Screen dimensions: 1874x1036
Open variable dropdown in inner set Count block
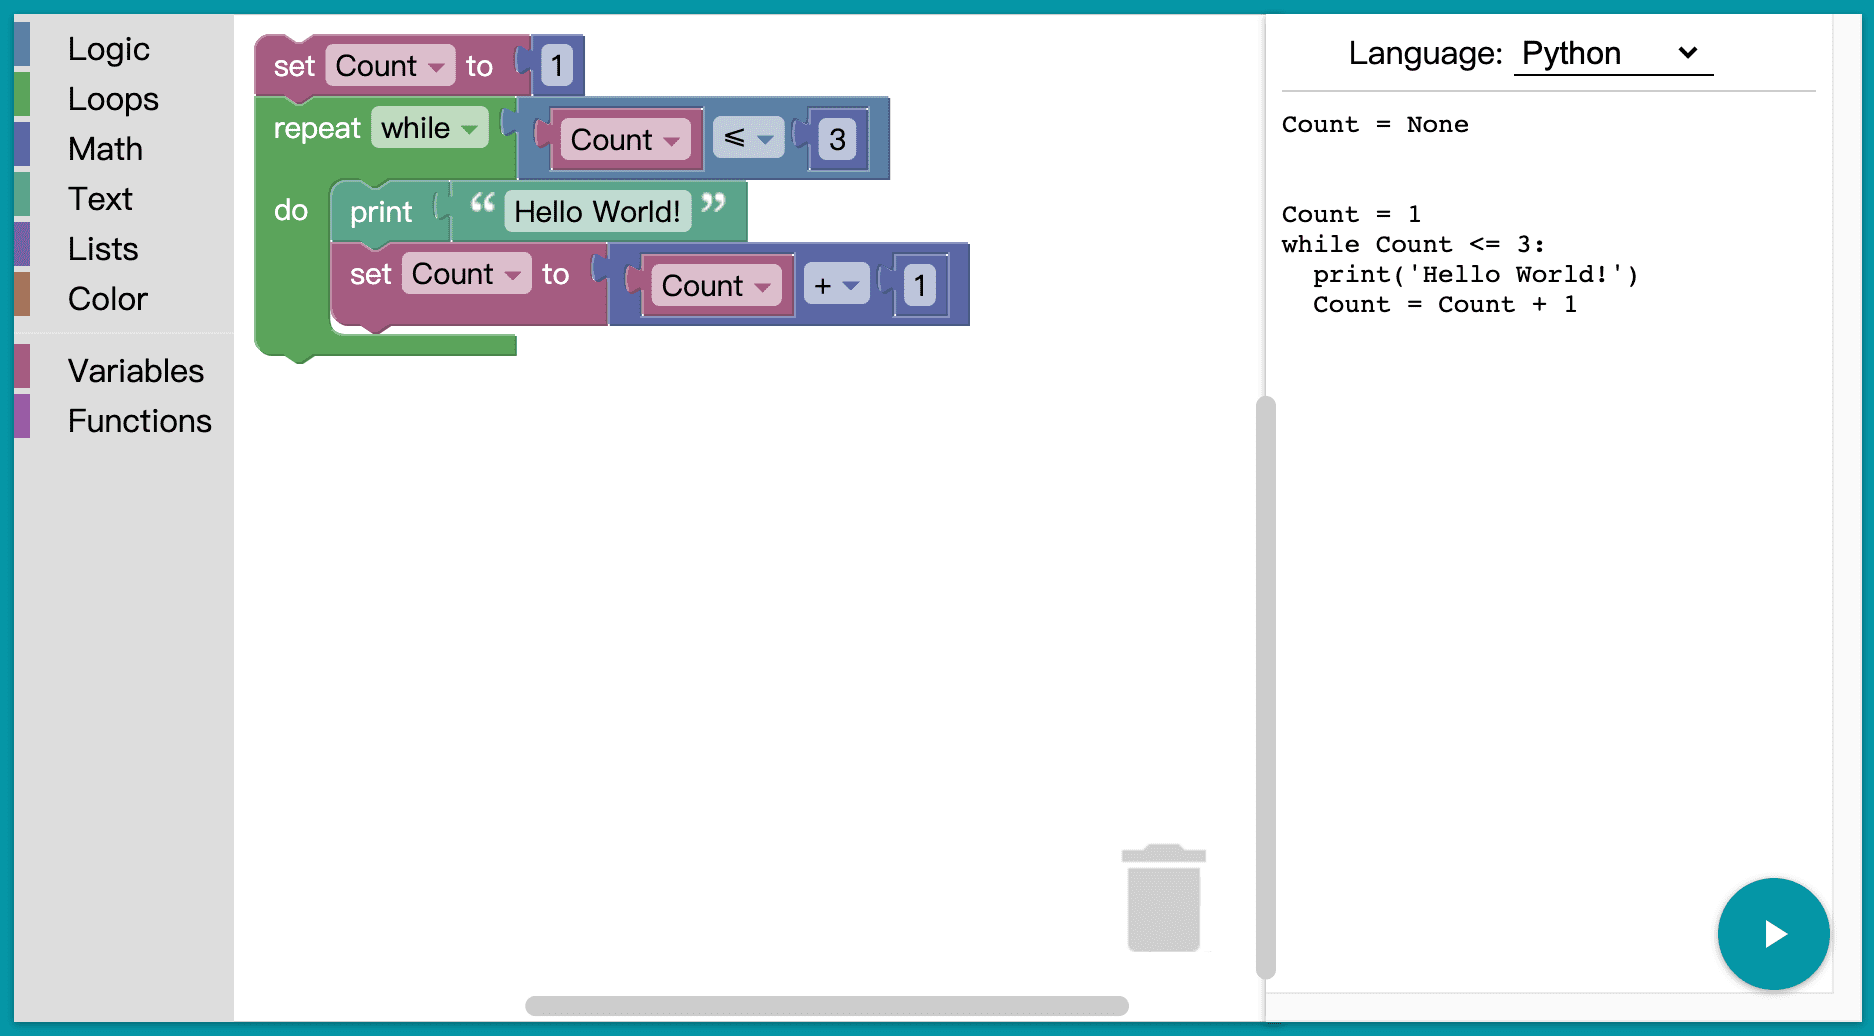[x=466, y=274]
